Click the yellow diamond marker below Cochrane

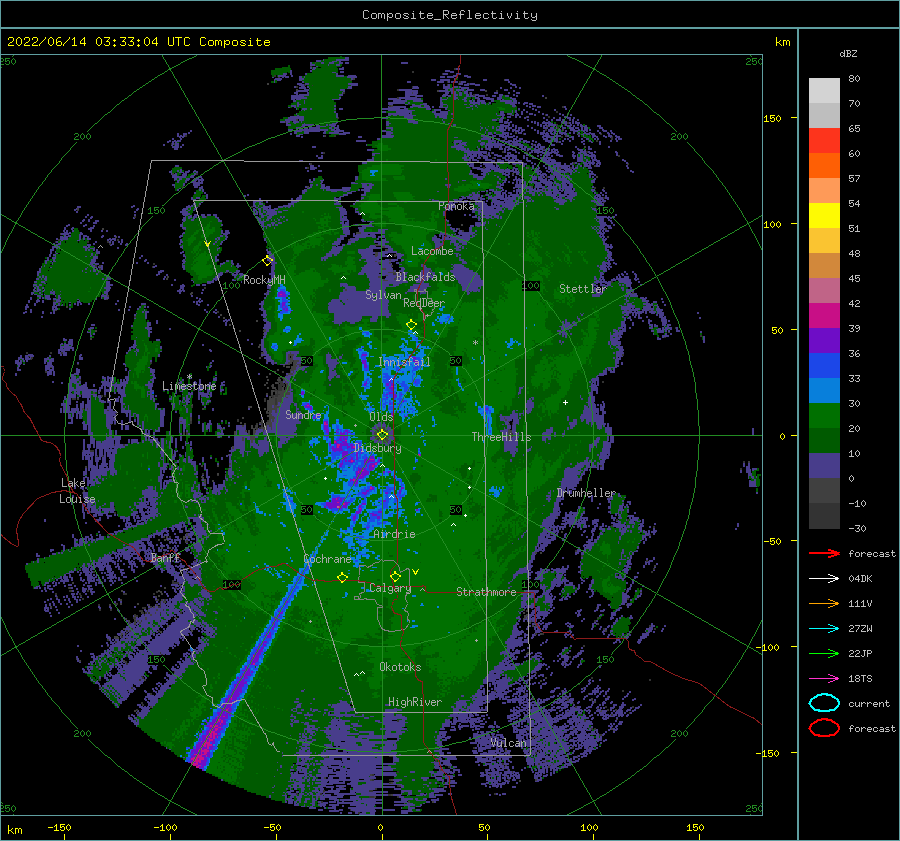(x=342, y=577)
